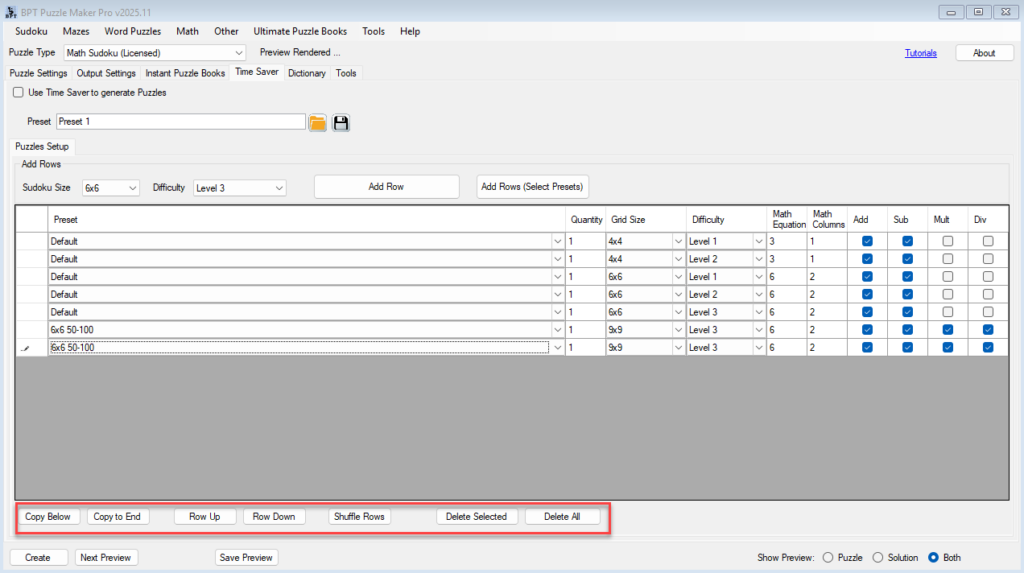The image size is (1024, 573).
Task: Select the Solution preview radio button
Action: (878, 557)
